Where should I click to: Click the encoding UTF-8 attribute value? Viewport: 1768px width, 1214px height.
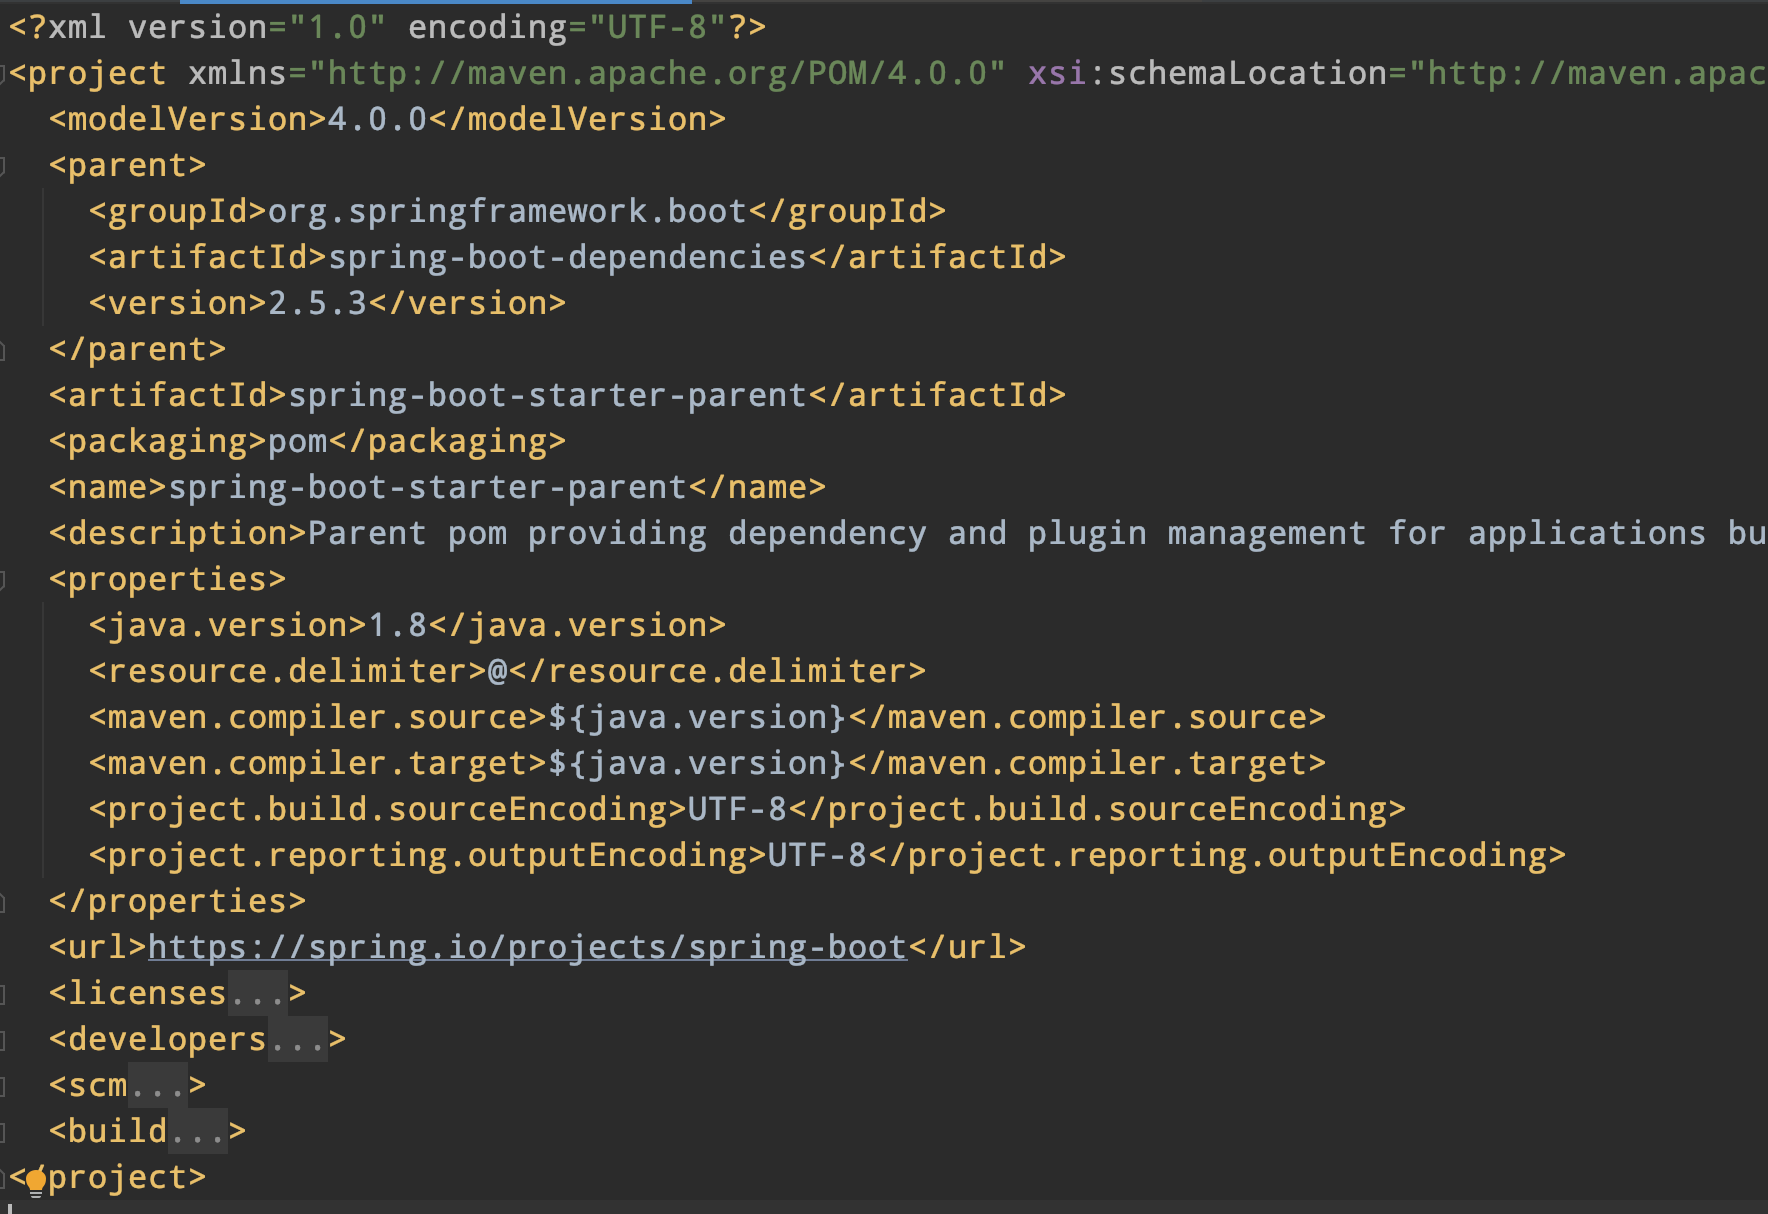pyautogui.click(x=657, y=27)
